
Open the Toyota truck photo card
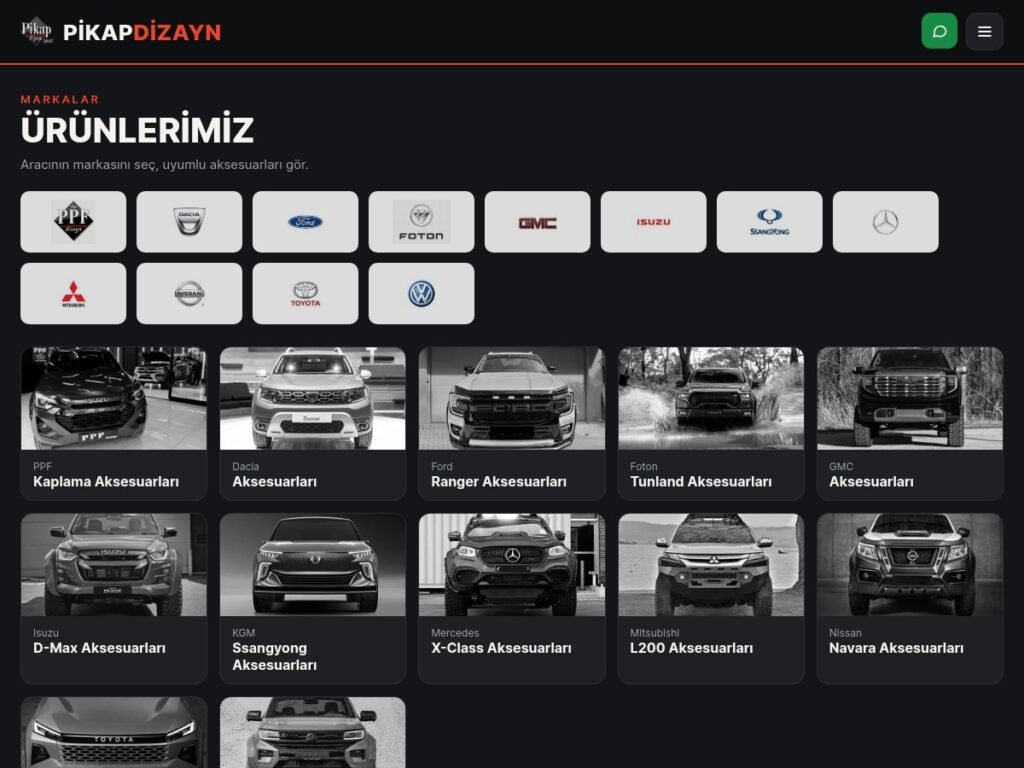click(114, 732)
